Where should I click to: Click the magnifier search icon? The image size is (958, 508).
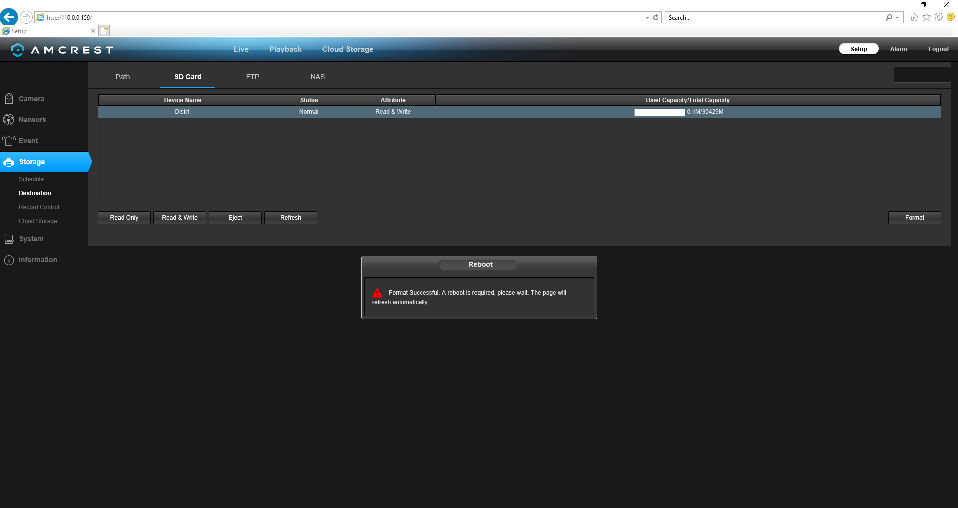(x=889, y=17)
